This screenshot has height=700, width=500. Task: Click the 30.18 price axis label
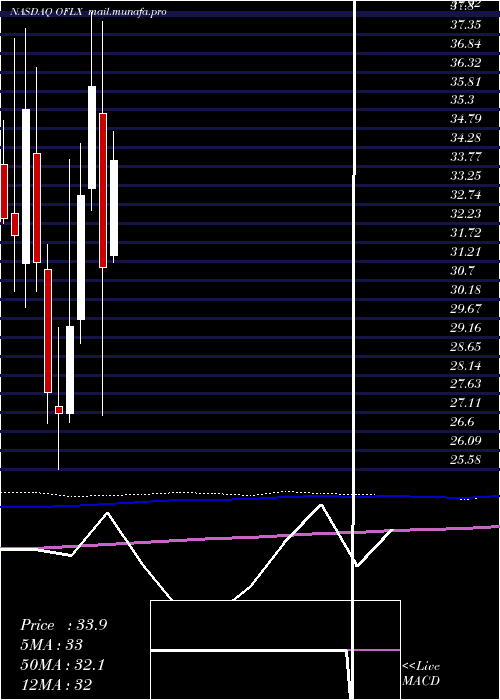tap(466, 290)
